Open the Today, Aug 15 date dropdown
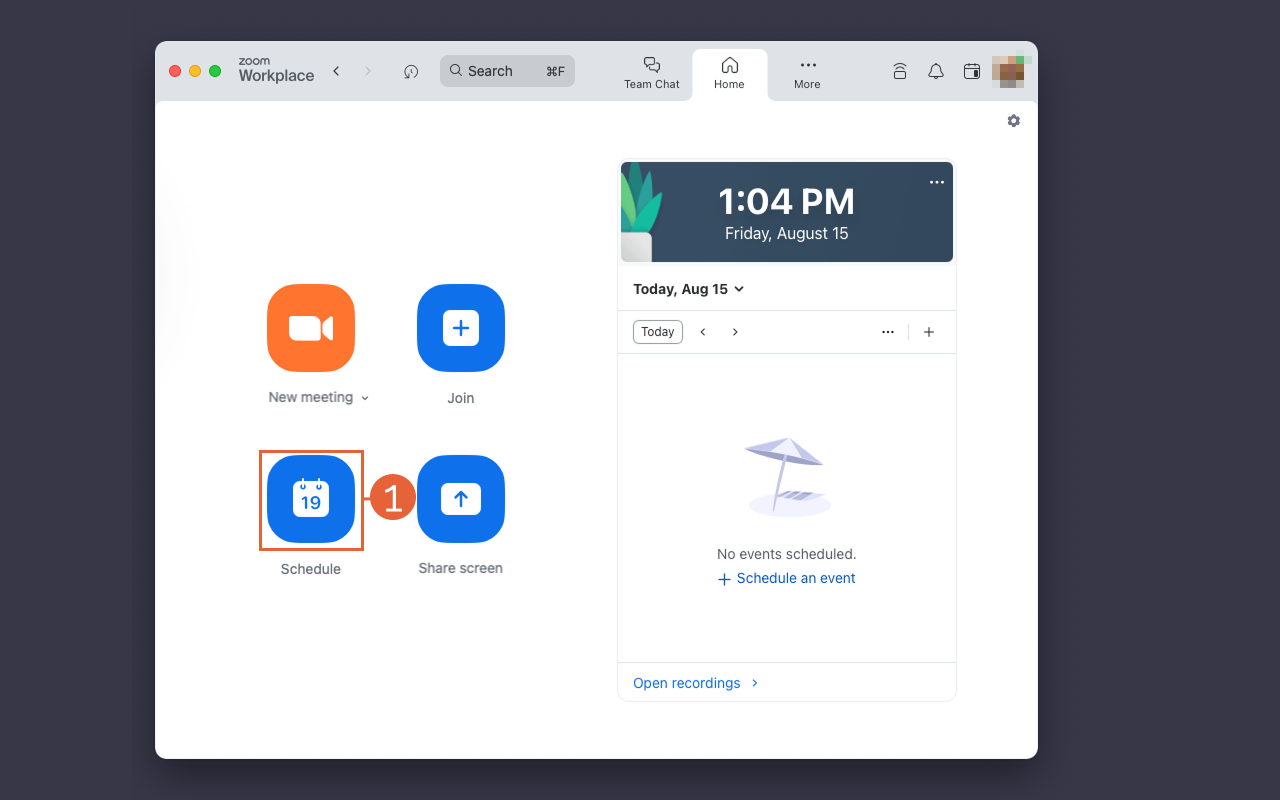The image size is (1280, 800). point(688,288)
